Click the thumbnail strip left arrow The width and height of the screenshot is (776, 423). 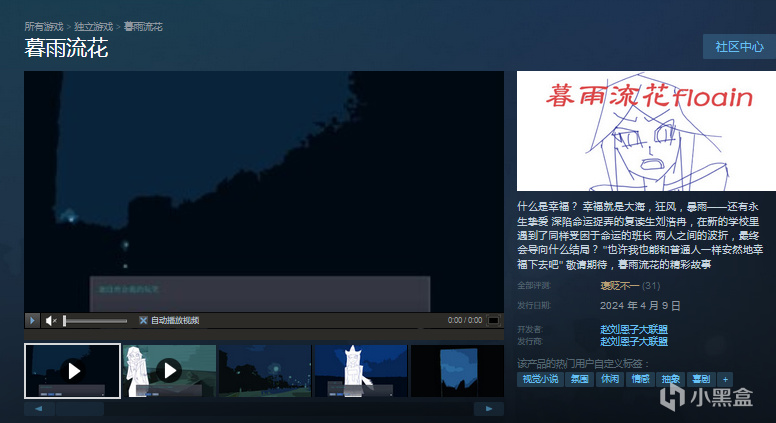(x=39, y=409)
